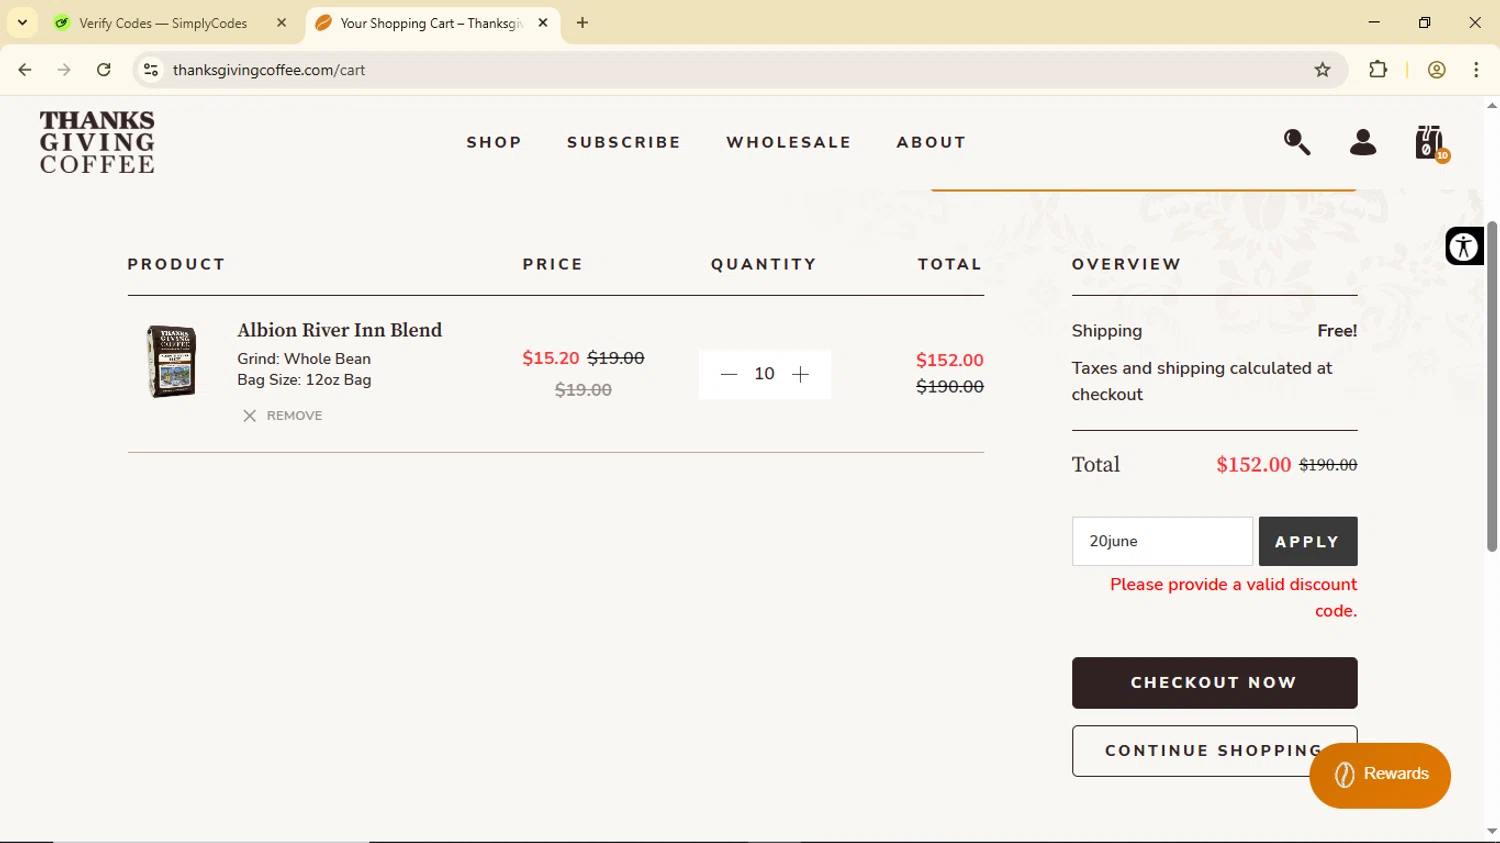
Task: Open the account profile icon
Action: [1363, 142]
